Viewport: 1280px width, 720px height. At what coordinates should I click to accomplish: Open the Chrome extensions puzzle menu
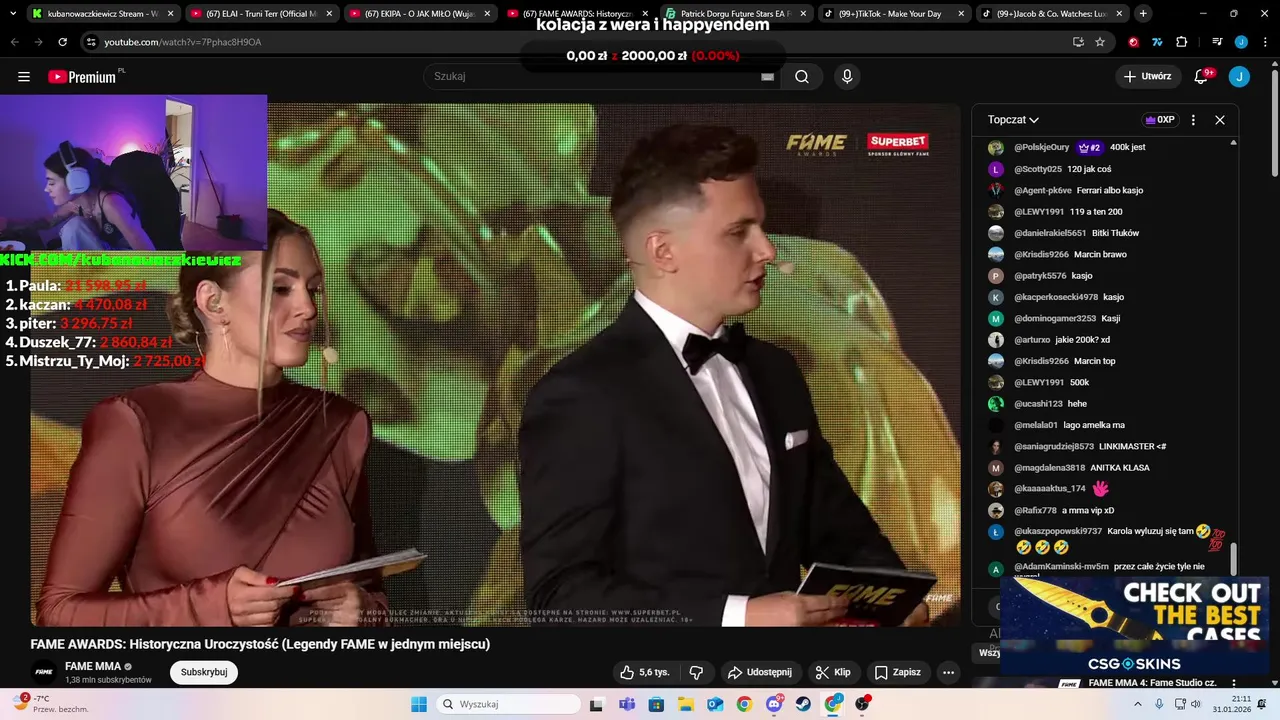[x=1181, y=42]
